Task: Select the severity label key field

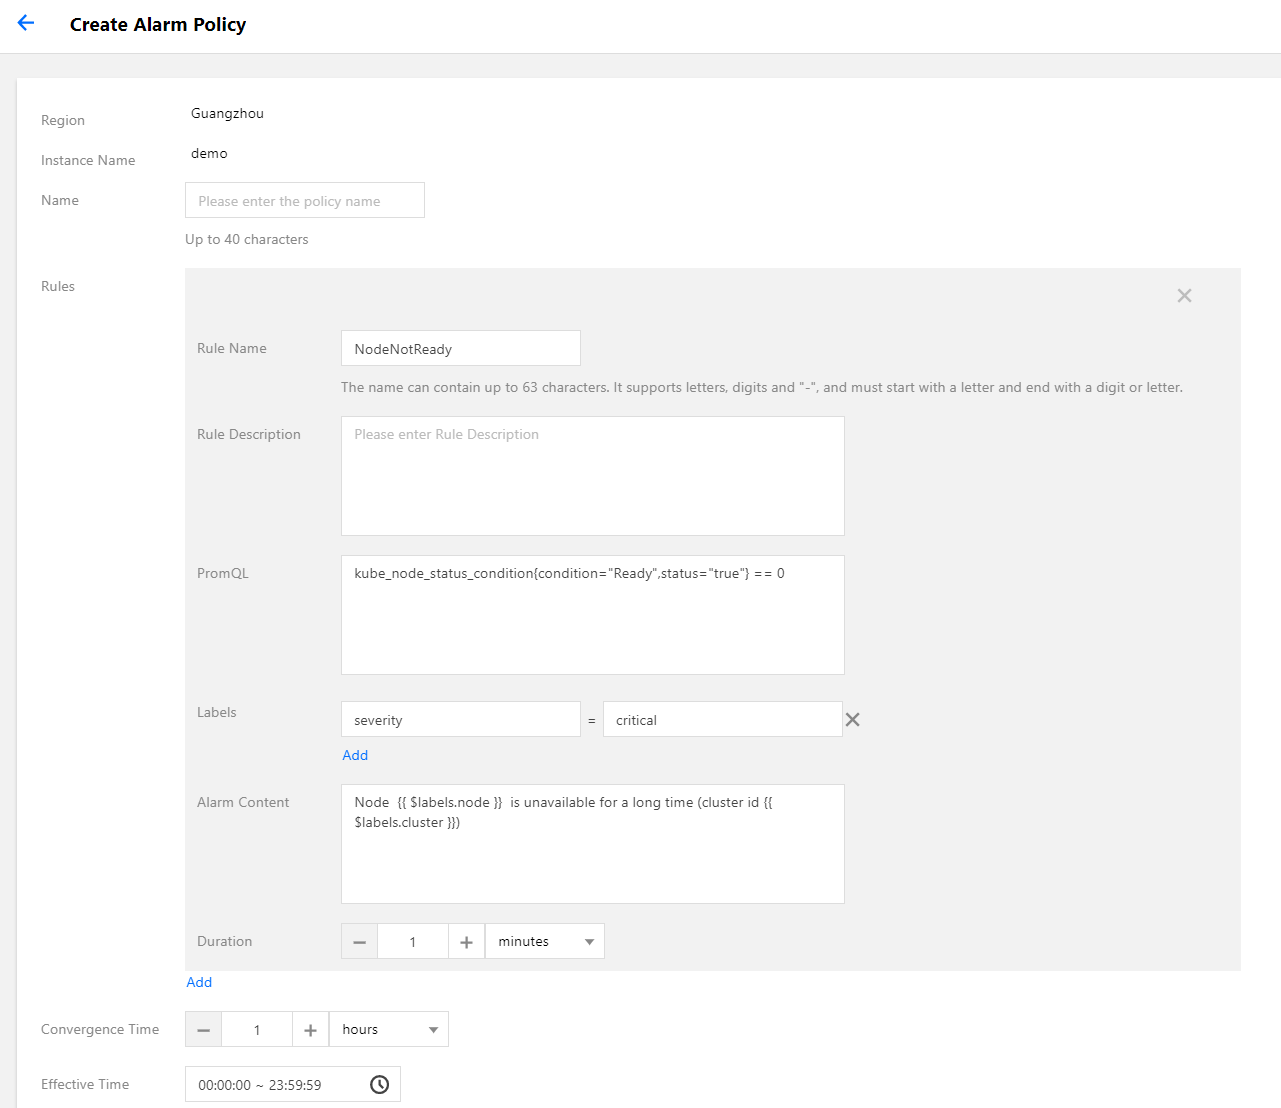Action: click(x=460, y=720)
